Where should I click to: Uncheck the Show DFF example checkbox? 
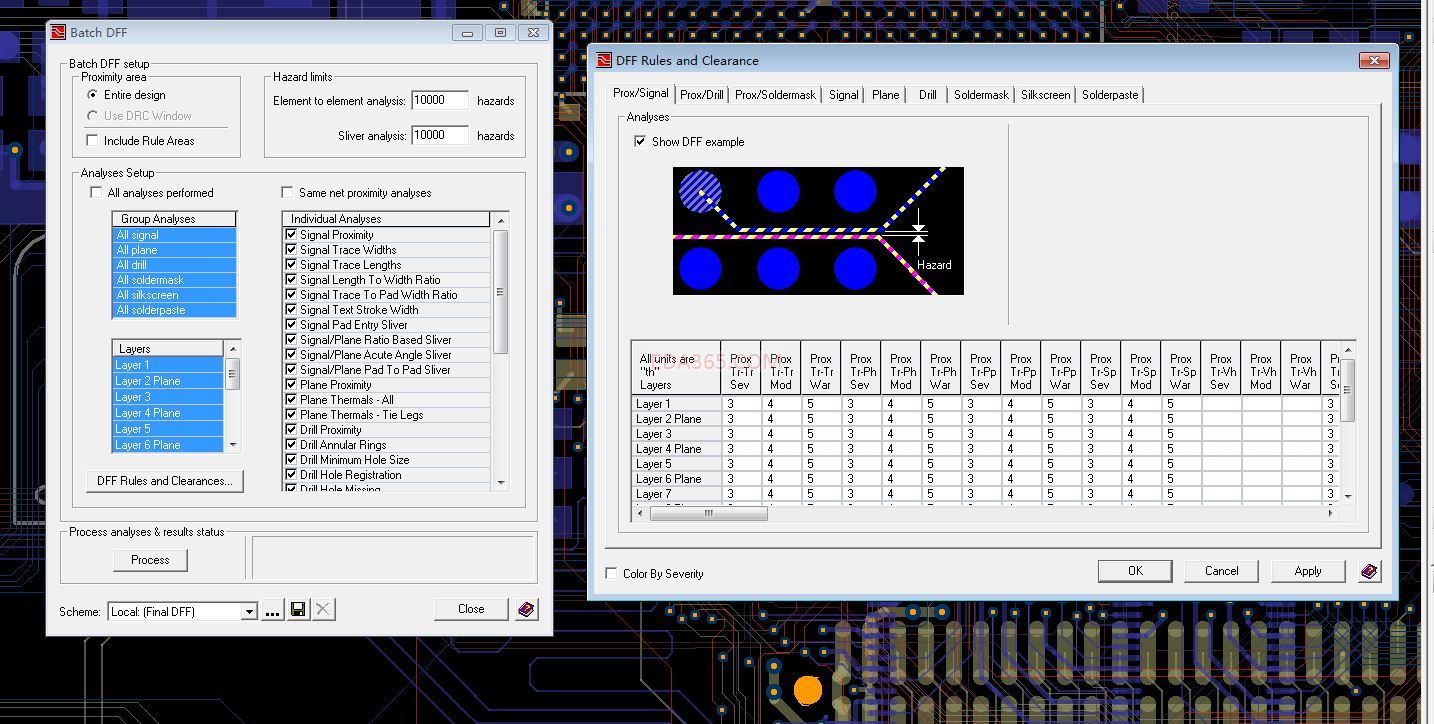point(640,142)
